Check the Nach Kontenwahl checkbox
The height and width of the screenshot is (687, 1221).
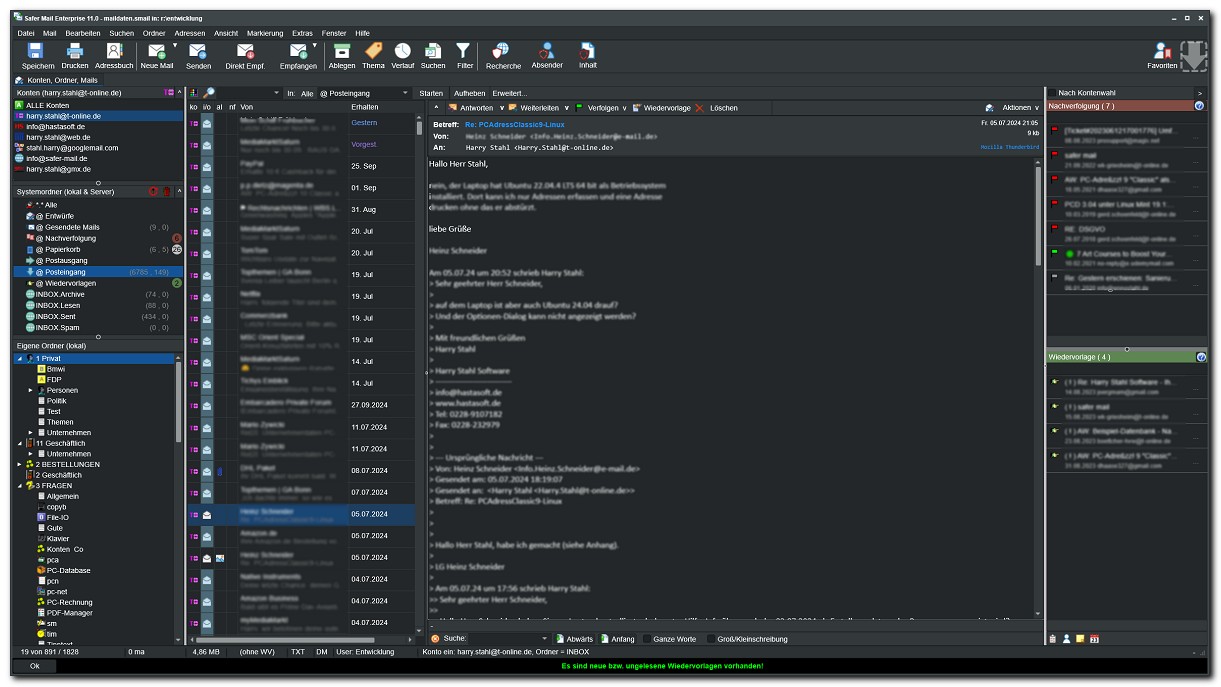click(x=1052, y=93)
